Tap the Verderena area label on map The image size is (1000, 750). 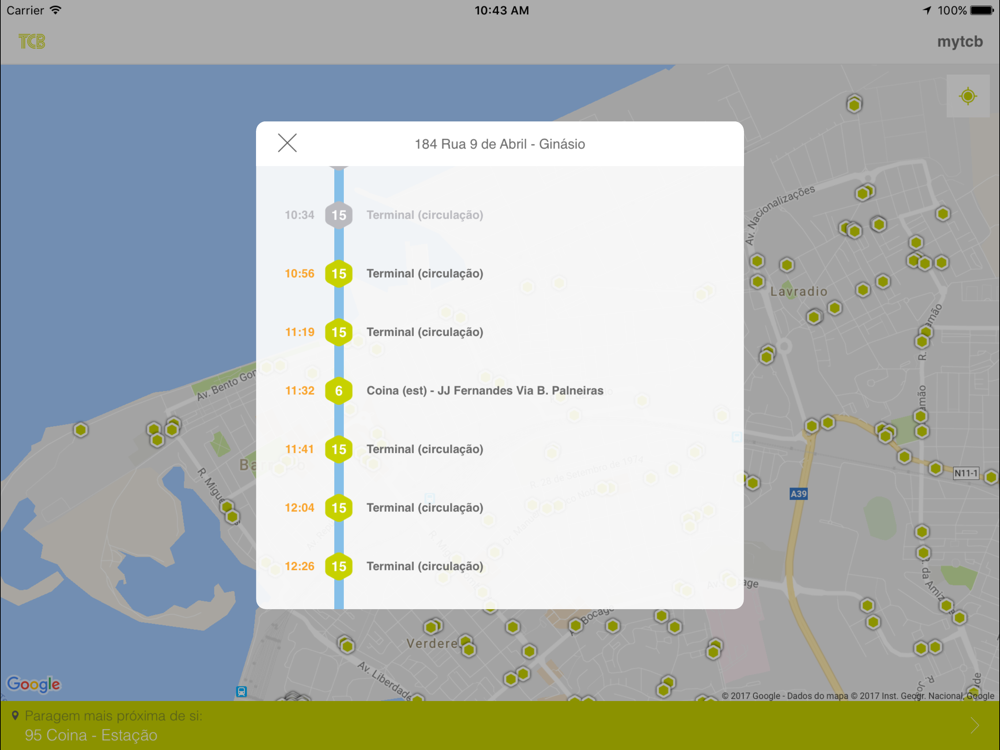tap(432, 643)
